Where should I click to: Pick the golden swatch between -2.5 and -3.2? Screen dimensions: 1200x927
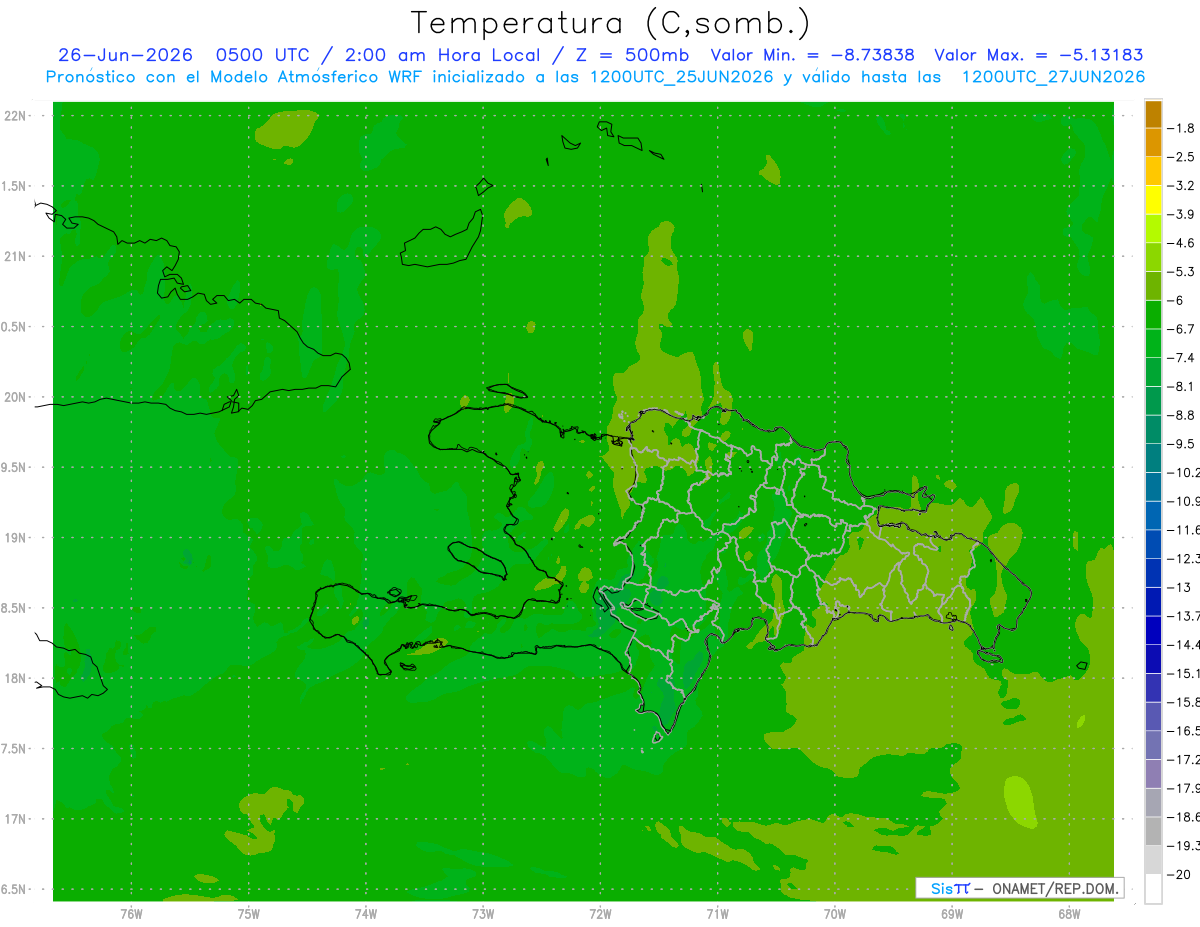(x=1153, y=171)
